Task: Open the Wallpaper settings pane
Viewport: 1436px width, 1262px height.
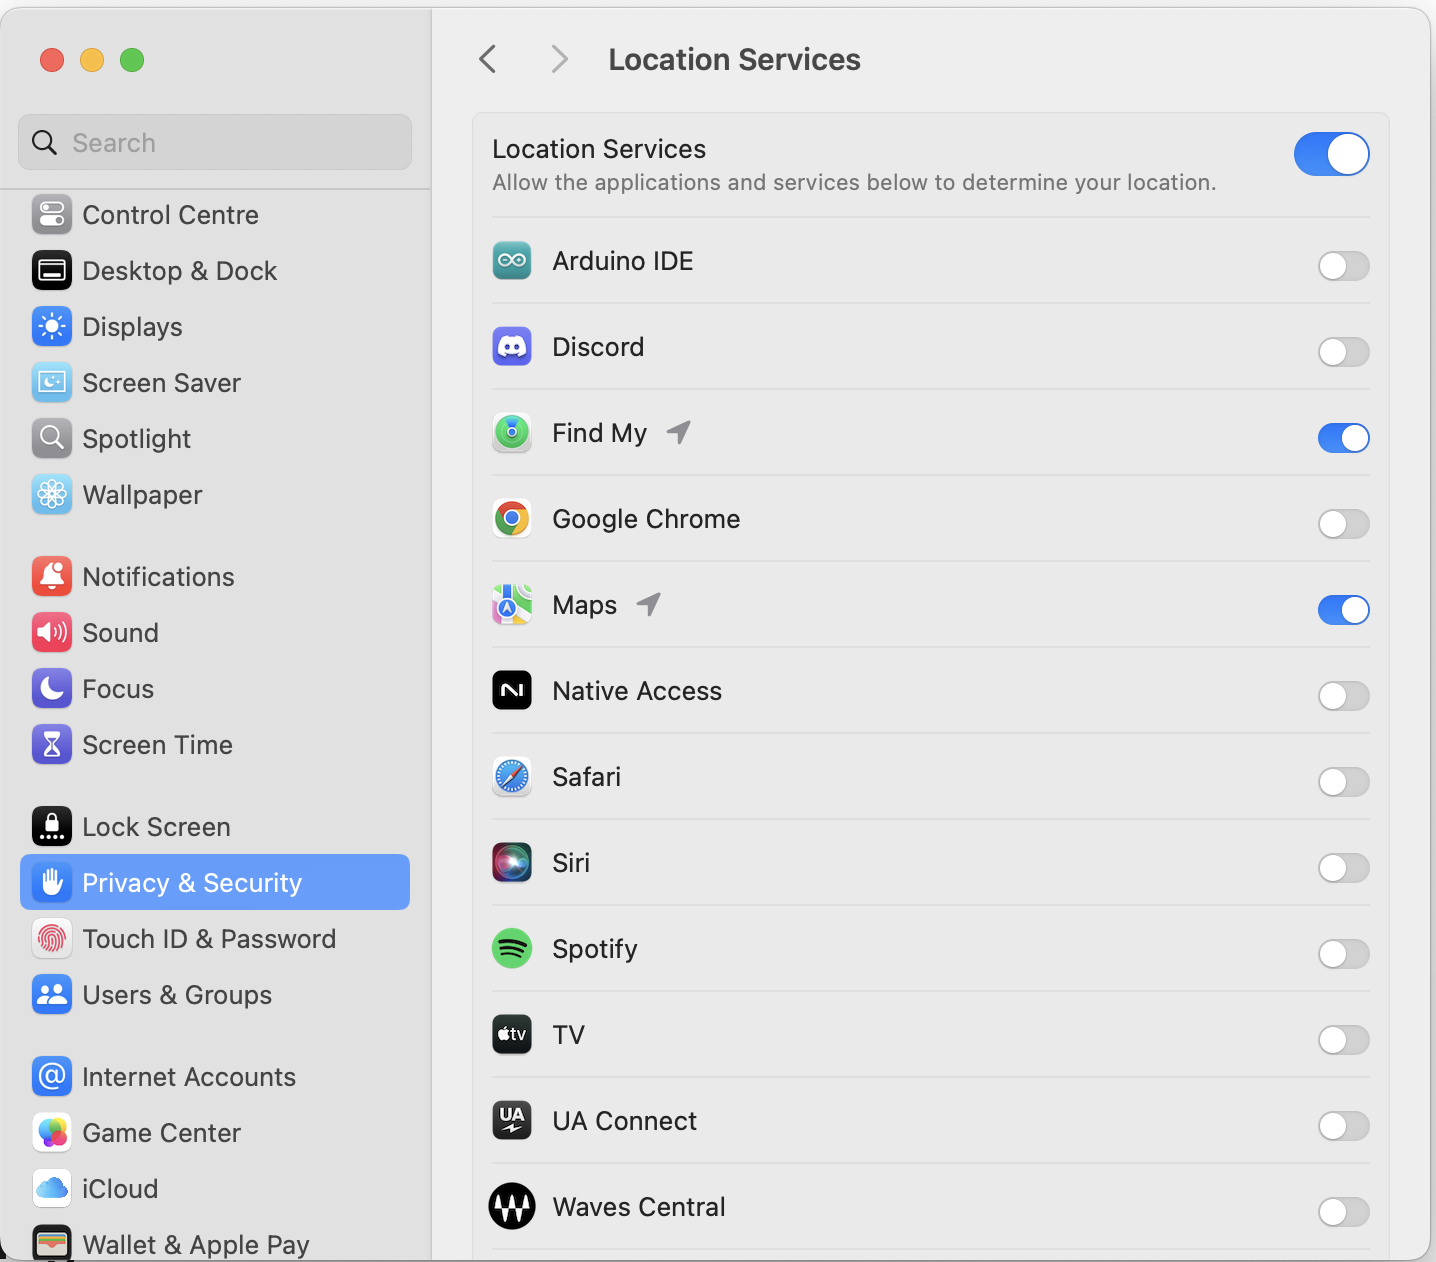Action: tap(142, 495)
